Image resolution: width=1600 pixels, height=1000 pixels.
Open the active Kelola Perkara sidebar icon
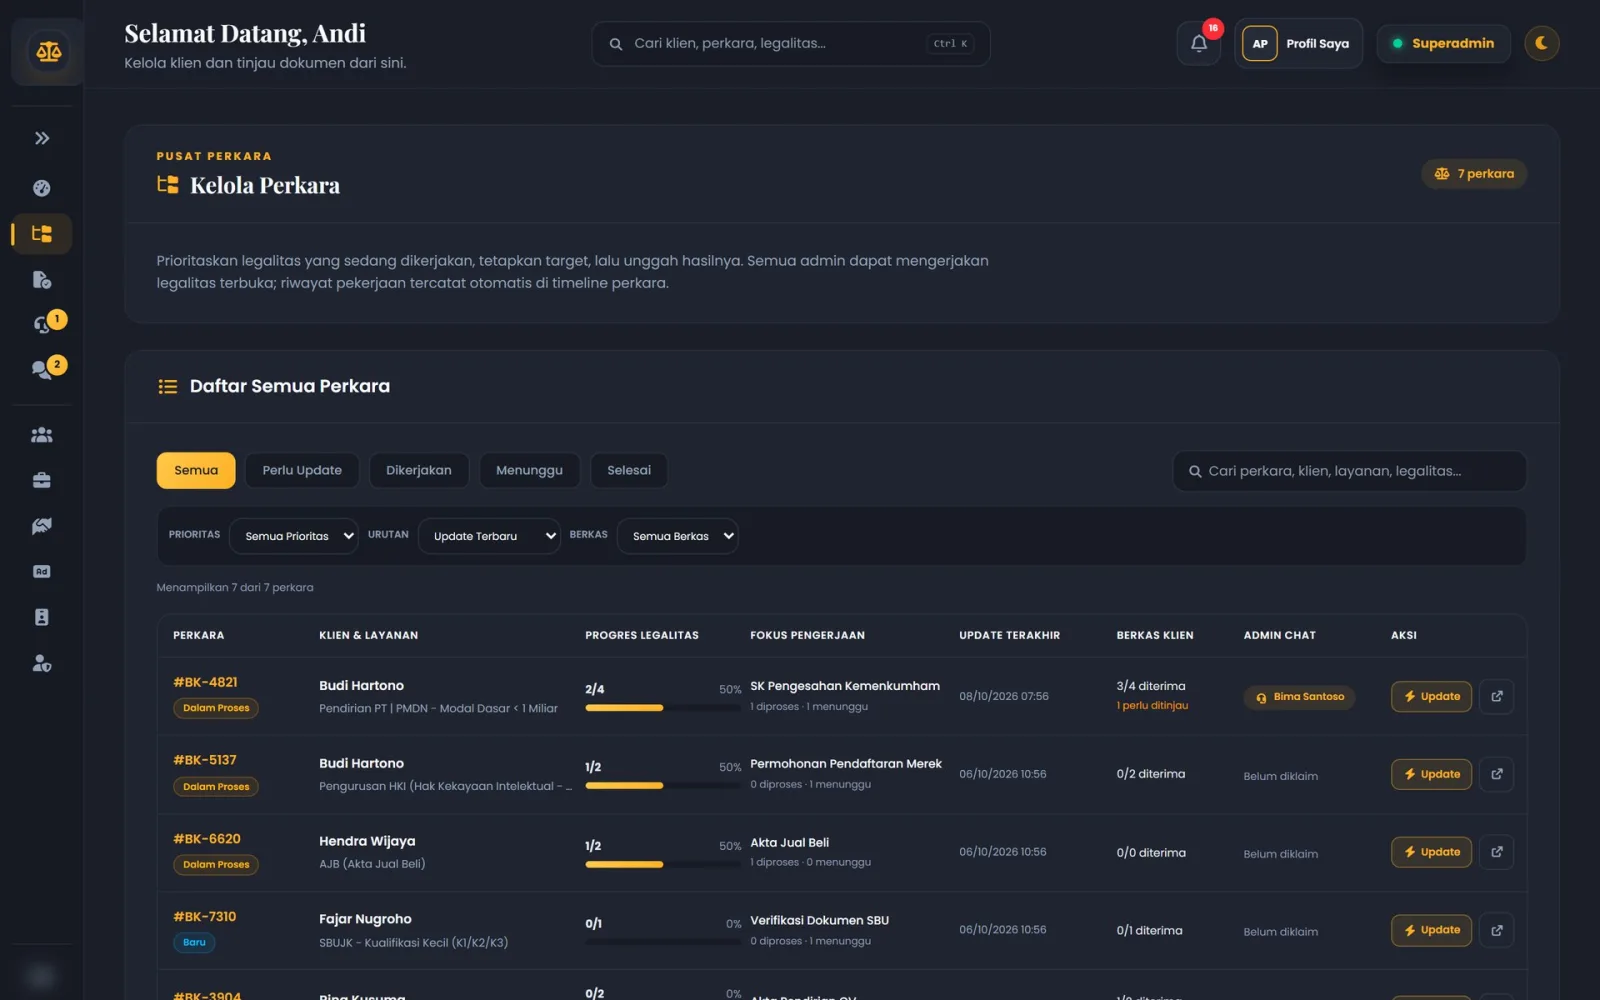point(42,234)
